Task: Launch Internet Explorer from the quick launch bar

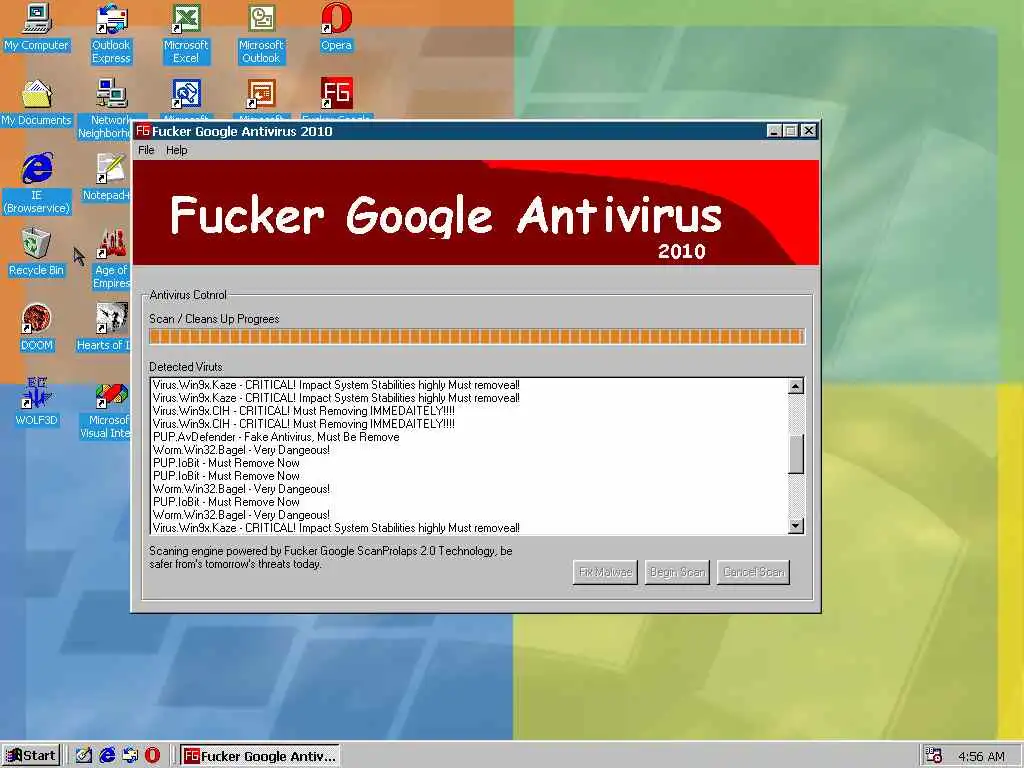Action: [x=107, y=756]
